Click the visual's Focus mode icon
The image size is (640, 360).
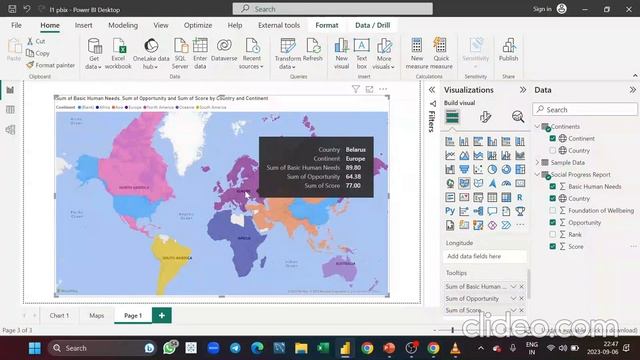coord(369,89)
